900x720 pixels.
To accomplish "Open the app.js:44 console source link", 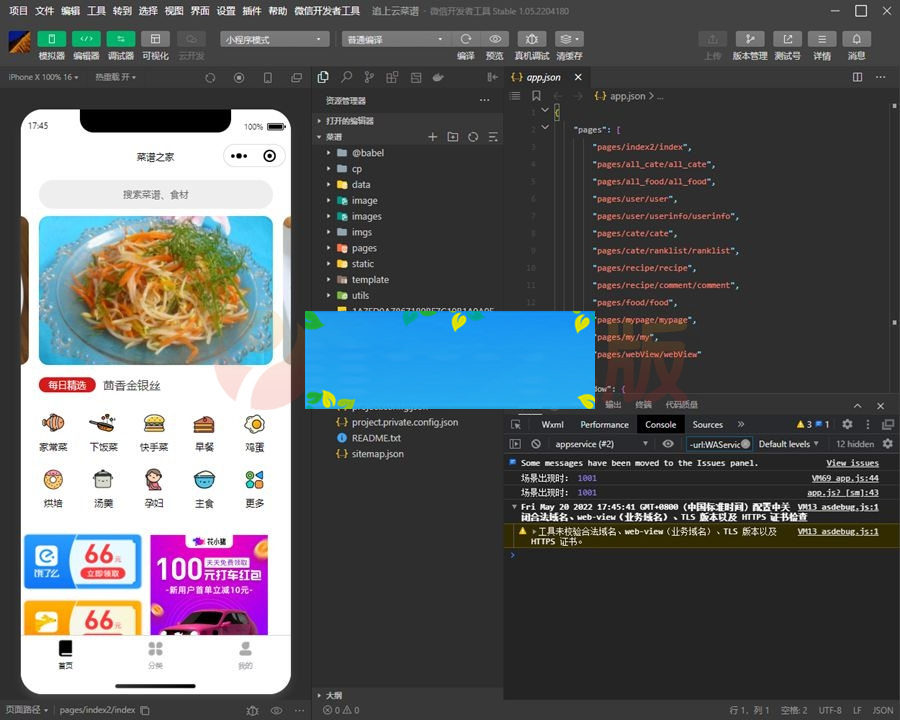I will [847, 479].
